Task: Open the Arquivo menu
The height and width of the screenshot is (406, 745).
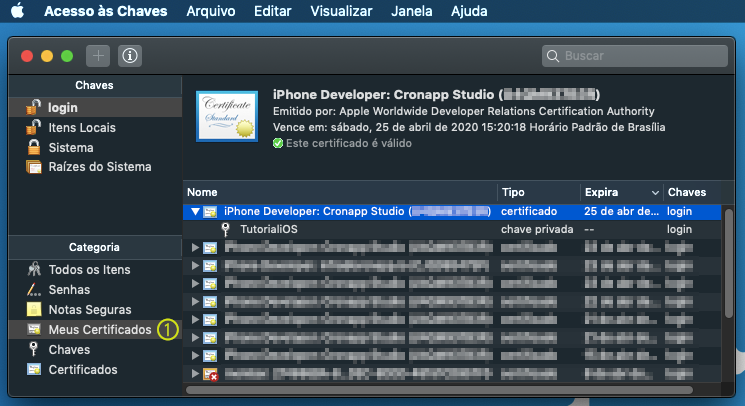Action: pos(210,11)
